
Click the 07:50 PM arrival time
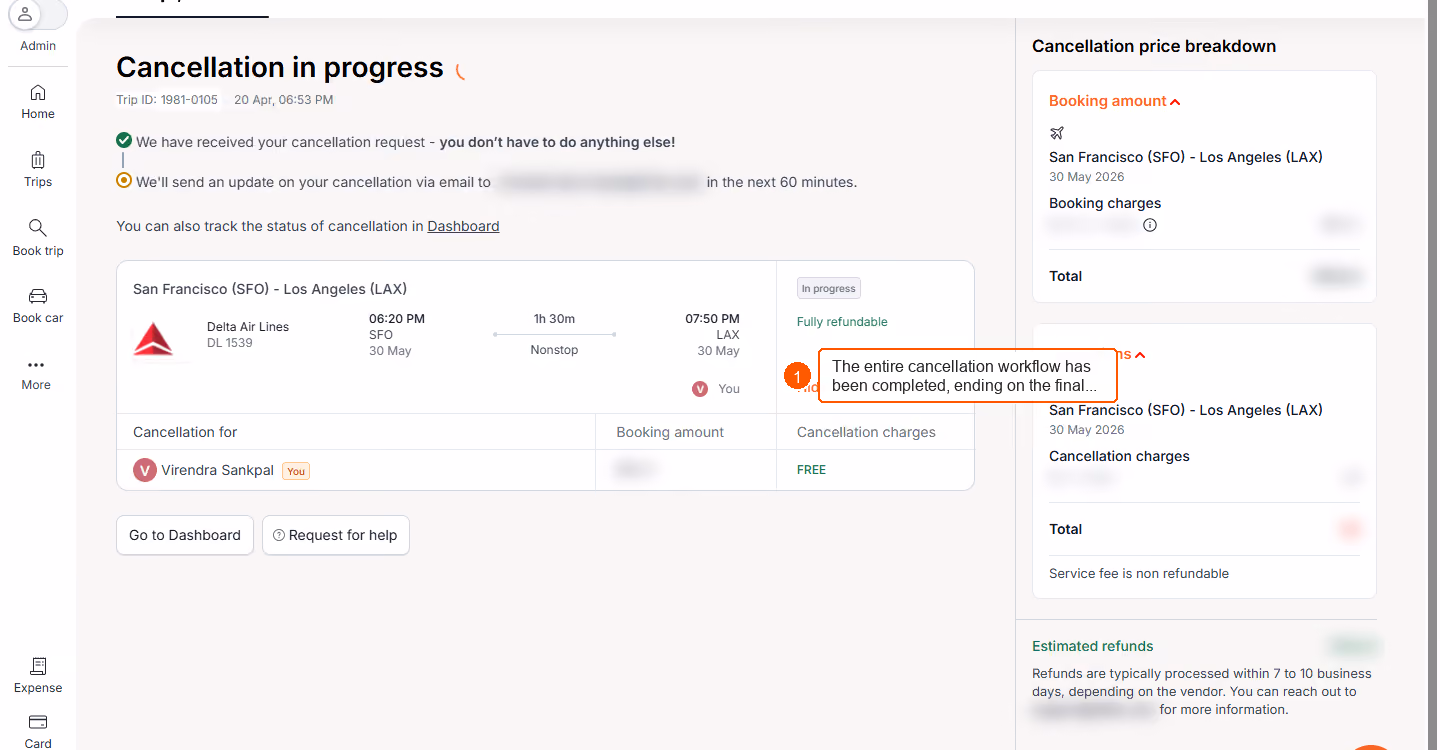tap(712, 319)
